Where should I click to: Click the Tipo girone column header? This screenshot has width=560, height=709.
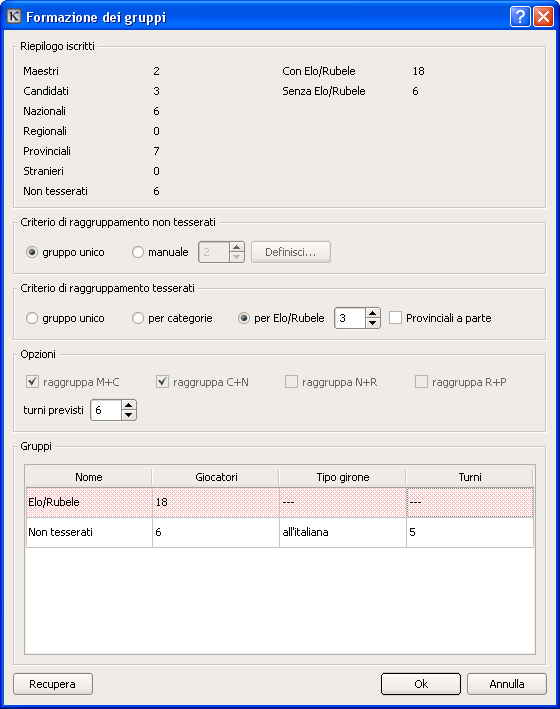[x=342, y=477]
